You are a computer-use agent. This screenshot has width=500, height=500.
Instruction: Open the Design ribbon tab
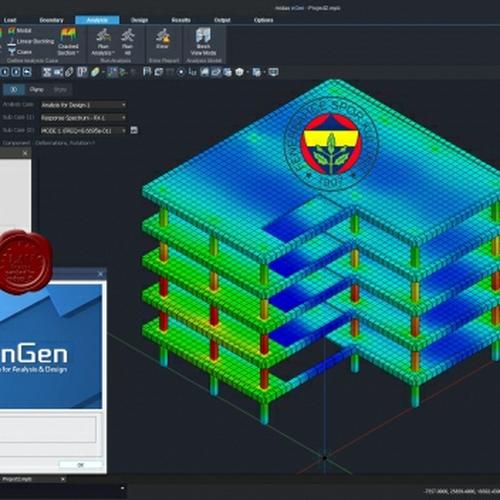point(139,20)
